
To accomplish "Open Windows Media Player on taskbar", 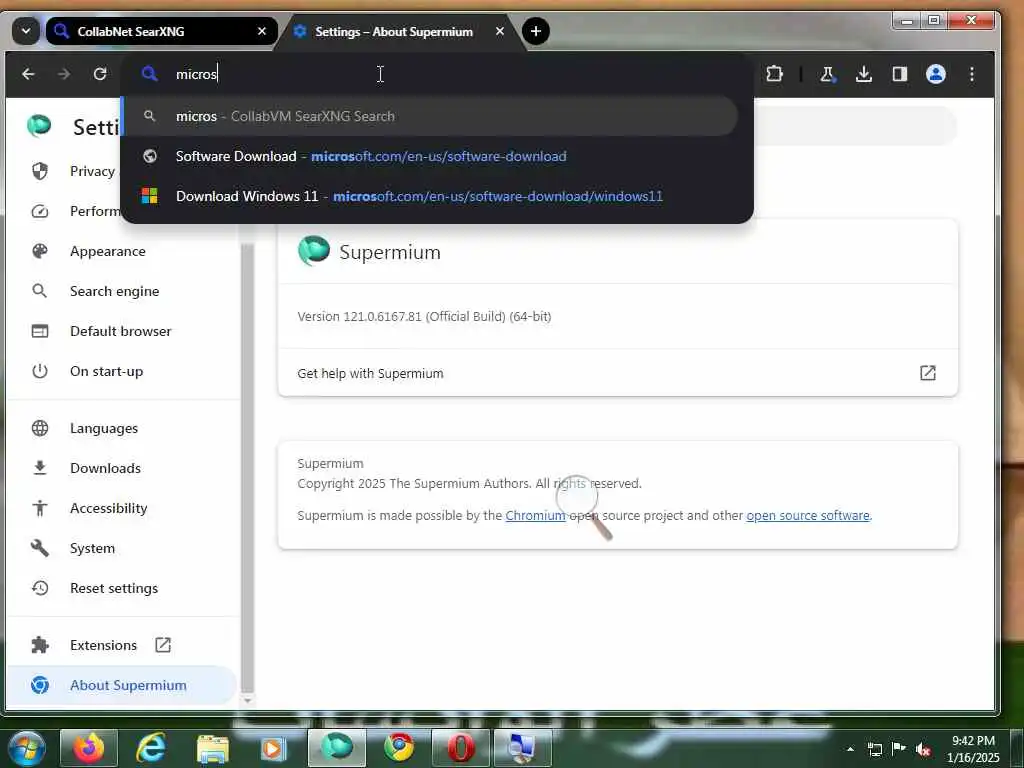I will (274, 748).
